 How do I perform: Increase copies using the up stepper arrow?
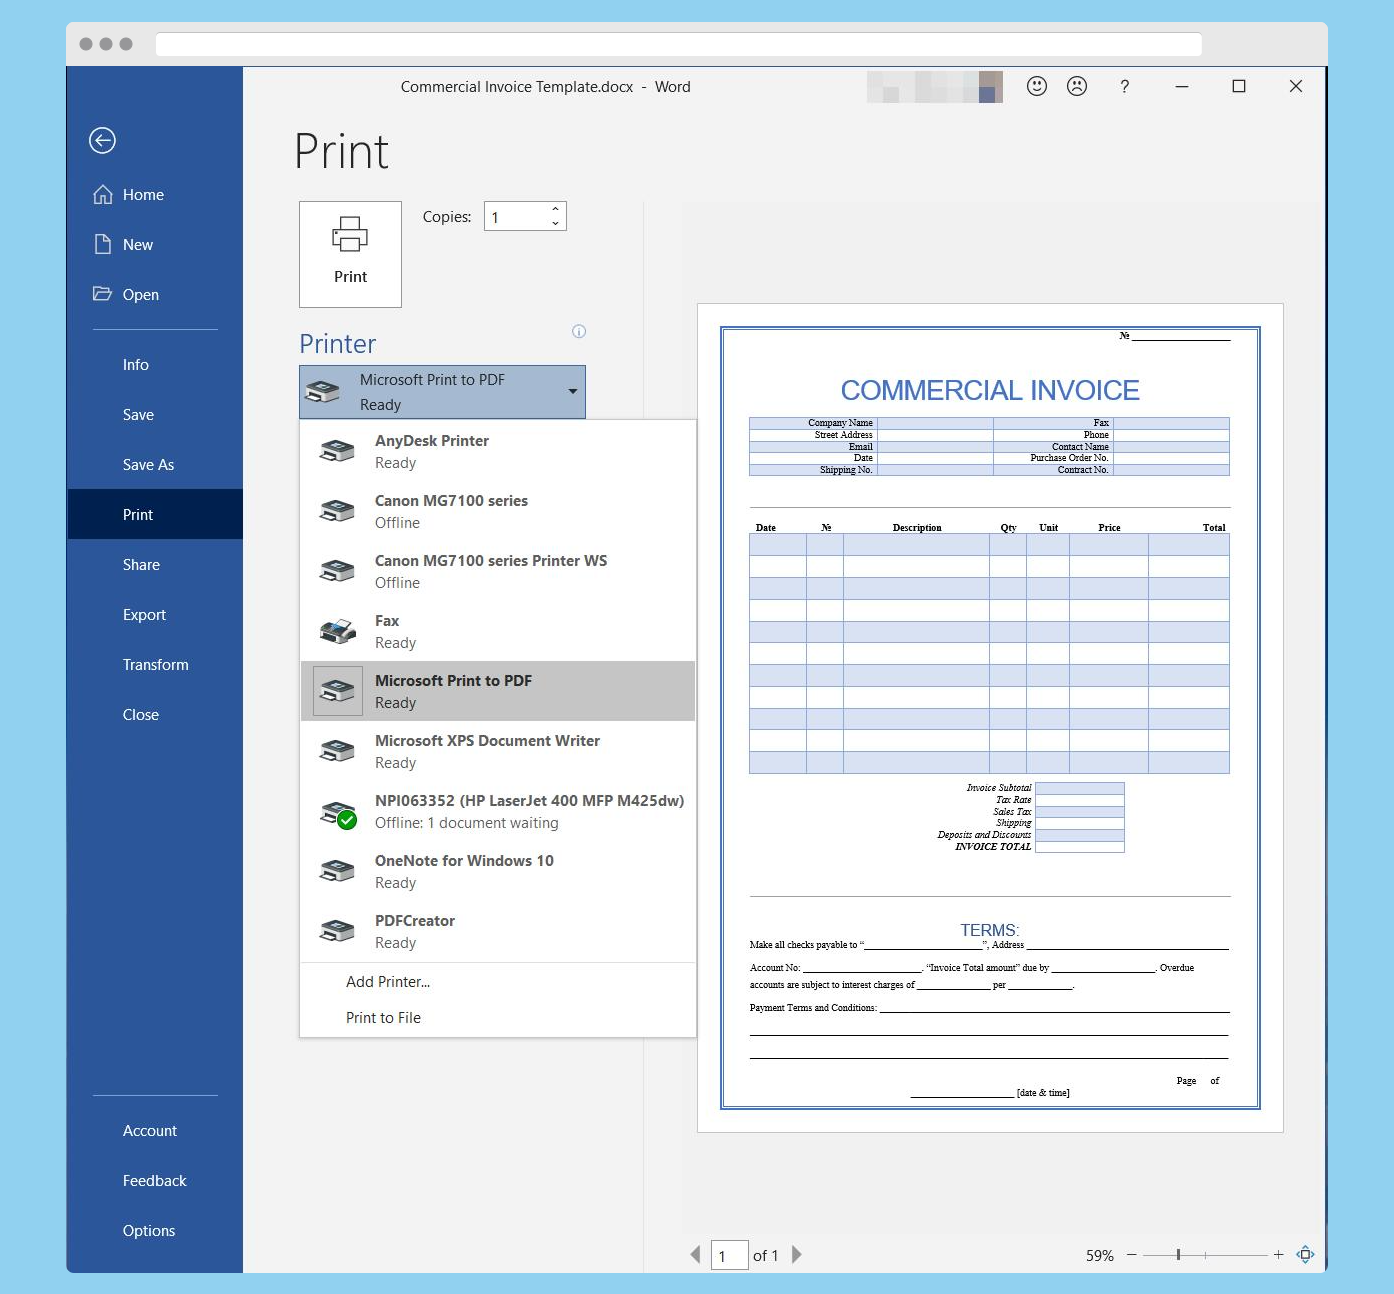coord(555,209)
